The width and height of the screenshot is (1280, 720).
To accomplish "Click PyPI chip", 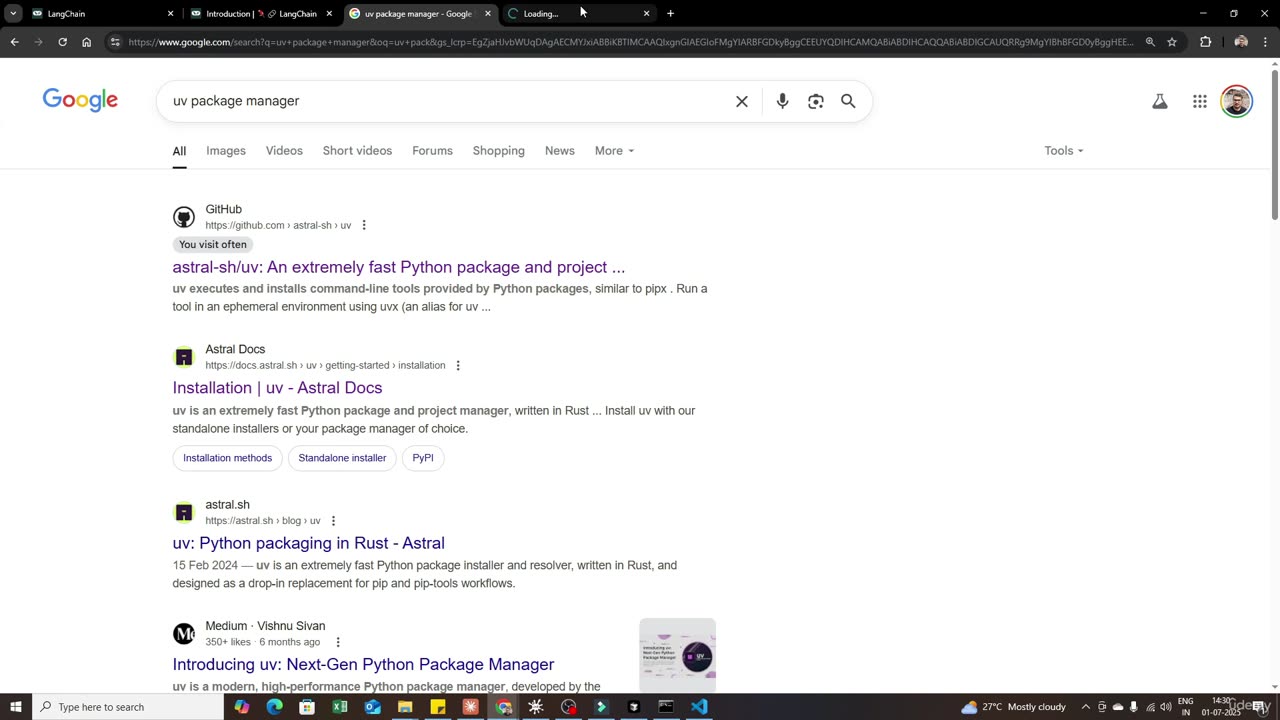I will (x=423, y=458).
